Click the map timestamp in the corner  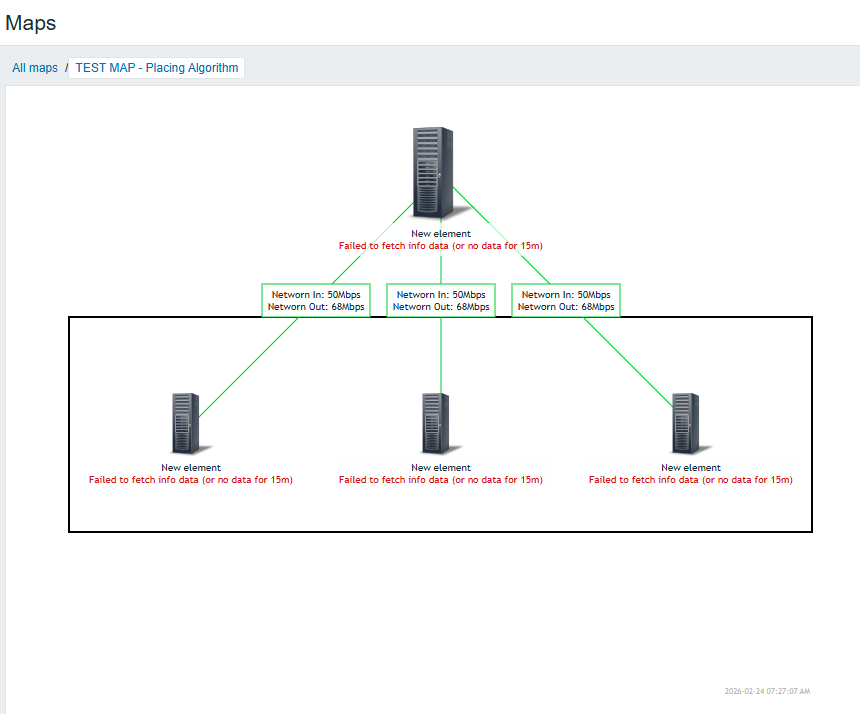[767, 691]
